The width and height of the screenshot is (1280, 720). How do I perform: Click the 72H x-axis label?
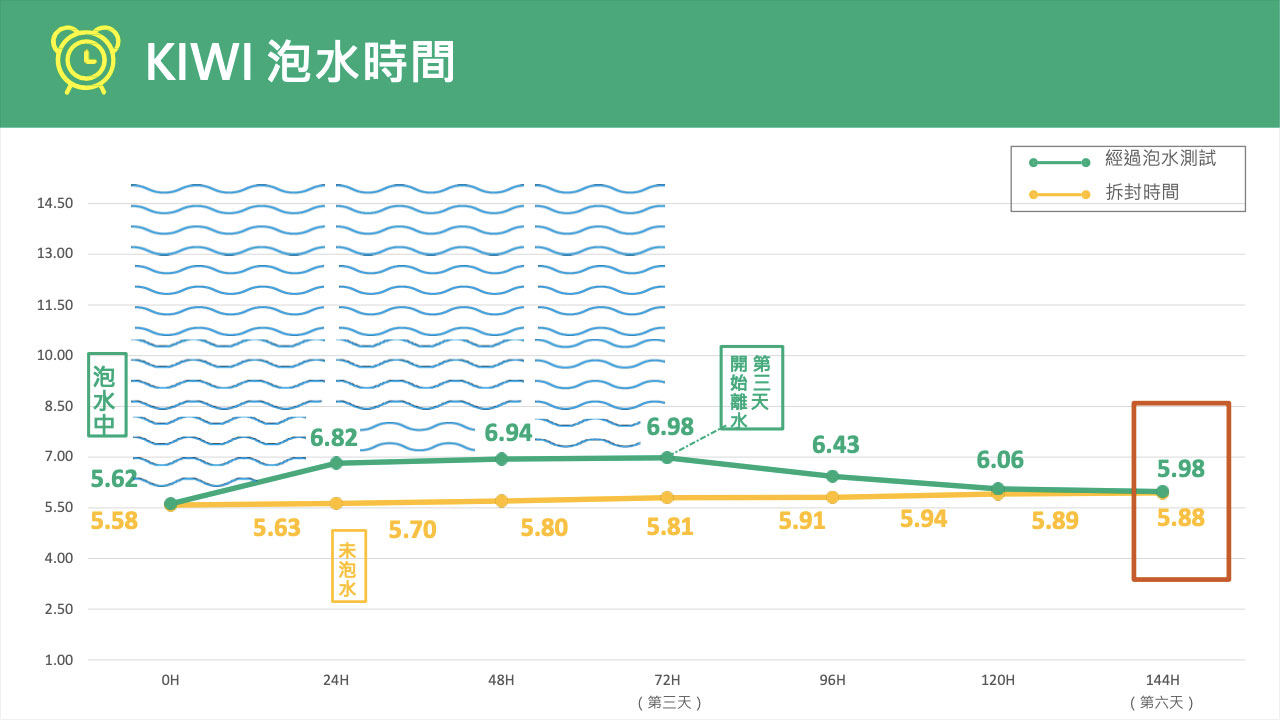667,681
